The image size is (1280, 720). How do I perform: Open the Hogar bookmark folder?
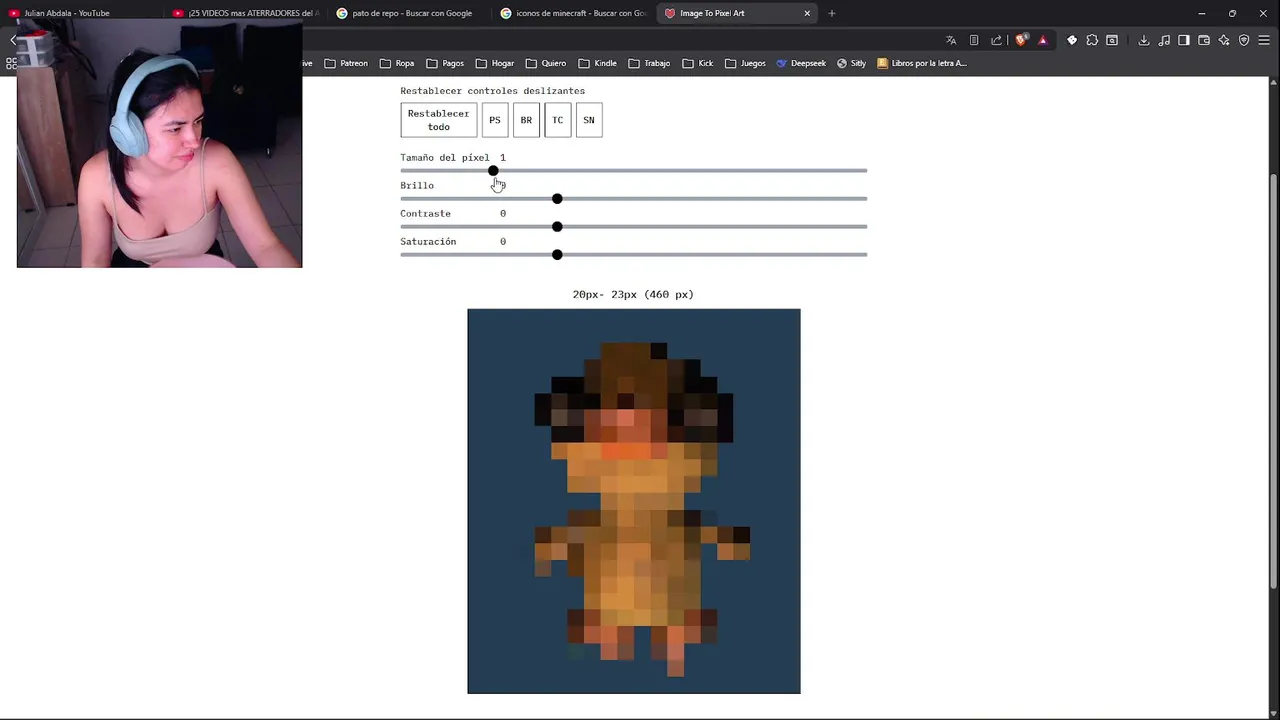(495, 63)
